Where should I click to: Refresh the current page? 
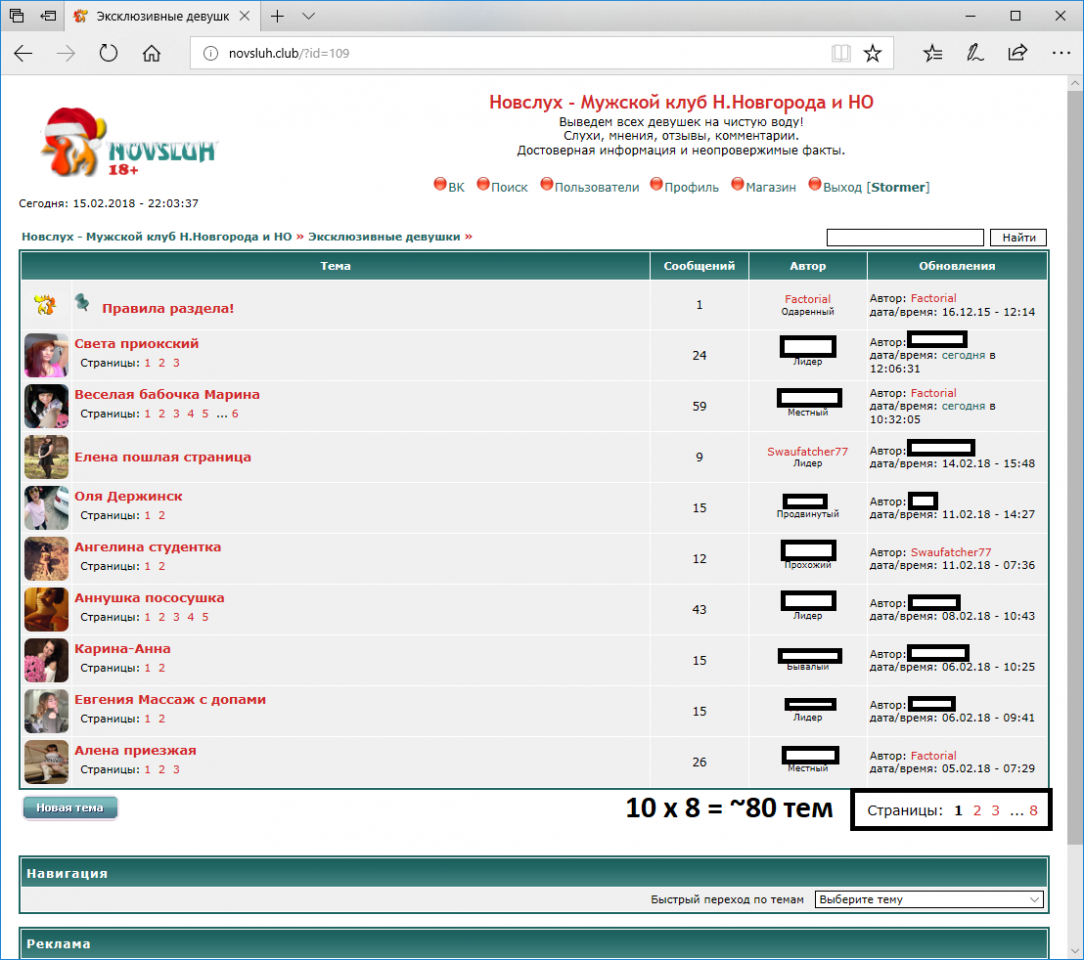click(109, 53)
